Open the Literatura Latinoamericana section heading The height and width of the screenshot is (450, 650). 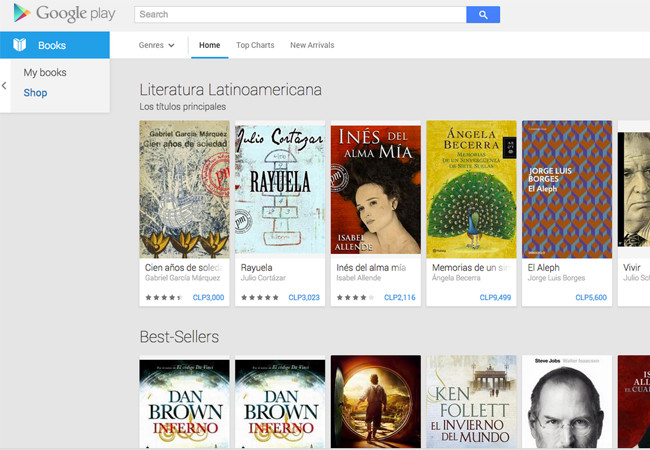point(230,90)
